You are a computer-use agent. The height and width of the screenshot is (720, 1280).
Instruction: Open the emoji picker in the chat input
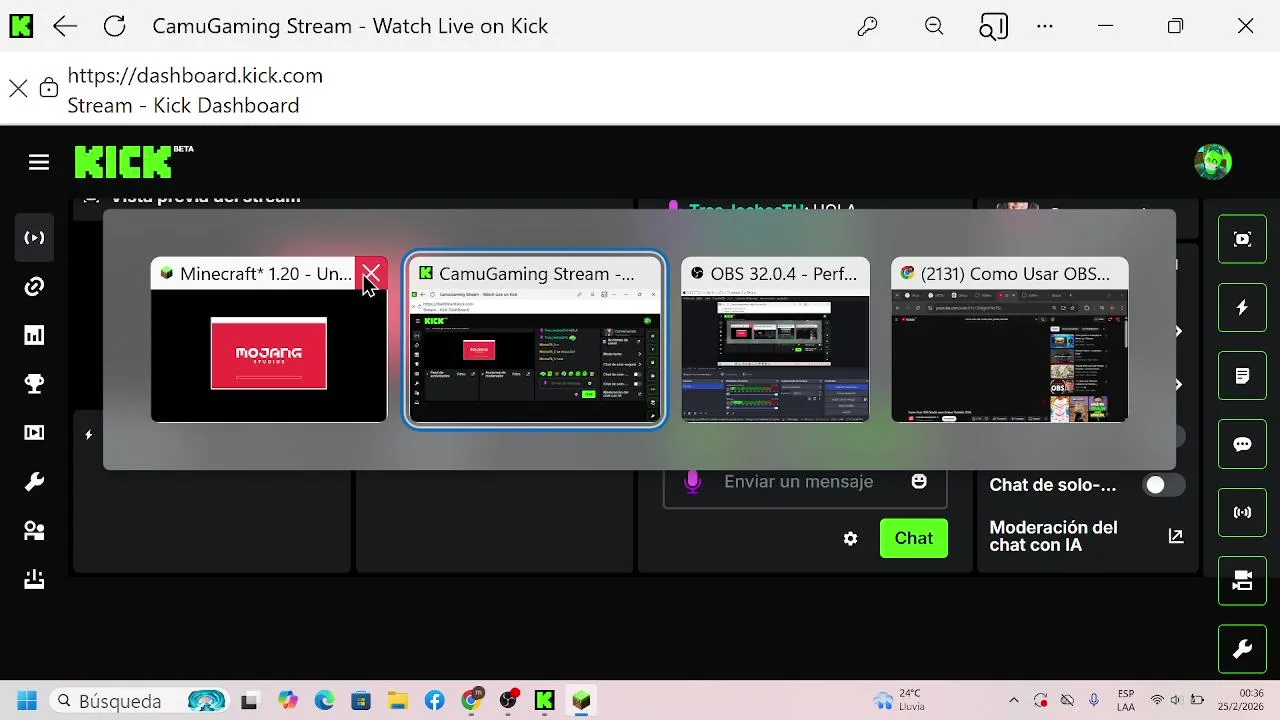tap(919, 482)
